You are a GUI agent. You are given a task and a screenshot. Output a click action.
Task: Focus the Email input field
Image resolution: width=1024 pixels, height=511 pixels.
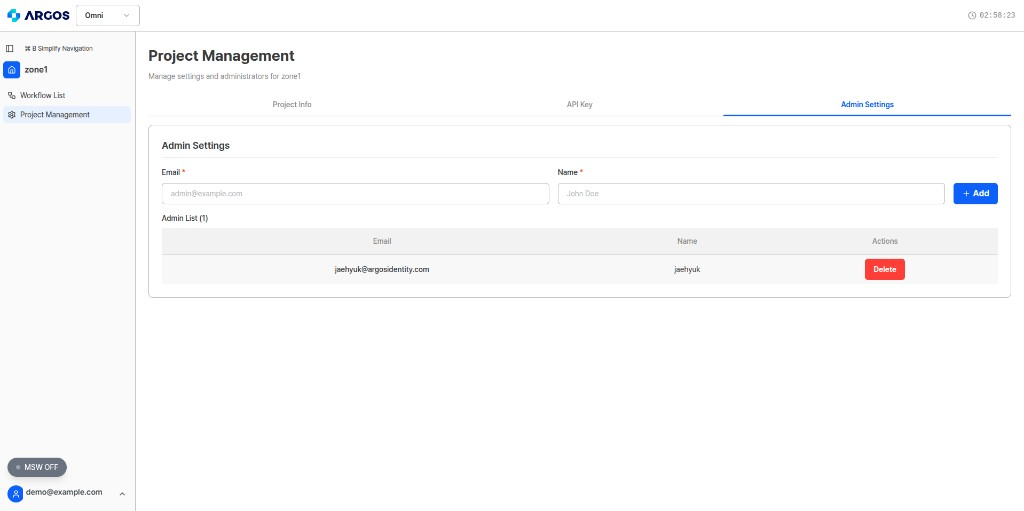point(355,193)
